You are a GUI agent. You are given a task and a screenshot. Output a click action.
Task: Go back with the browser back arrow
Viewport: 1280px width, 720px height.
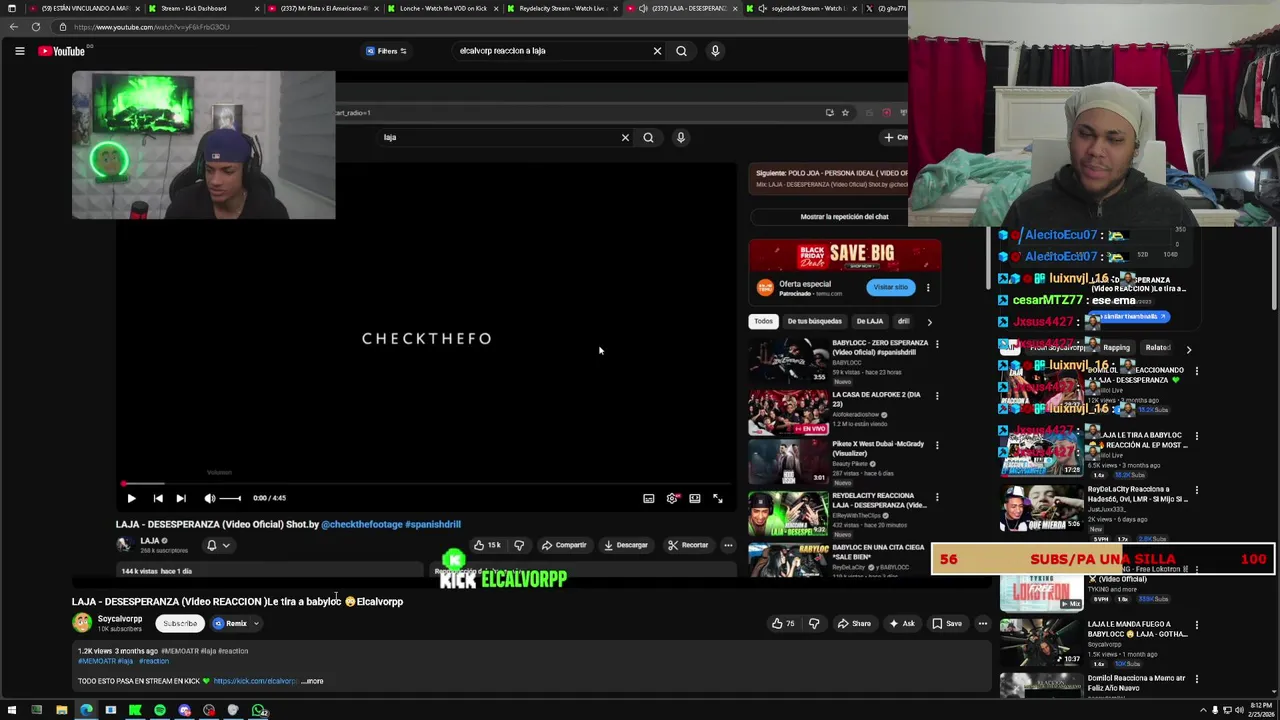point(13,27)
